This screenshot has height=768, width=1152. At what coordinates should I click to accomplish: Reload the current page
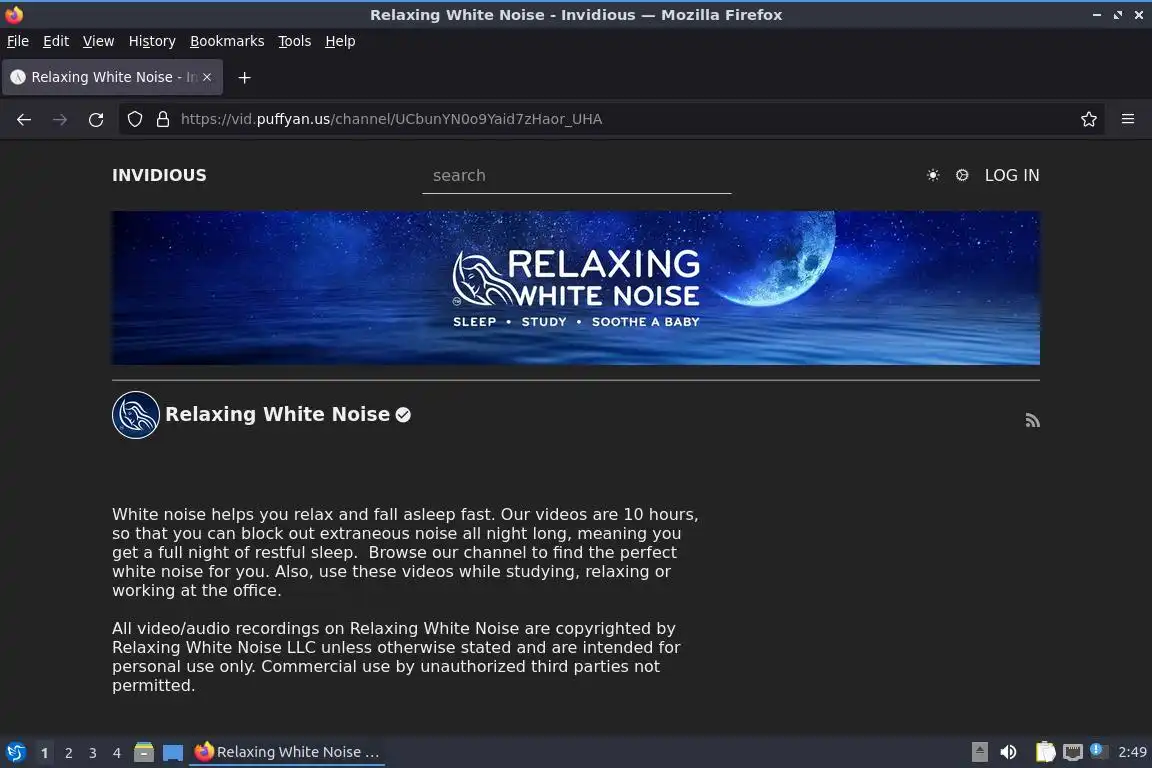pyautogui.click(x=96, y=119)
